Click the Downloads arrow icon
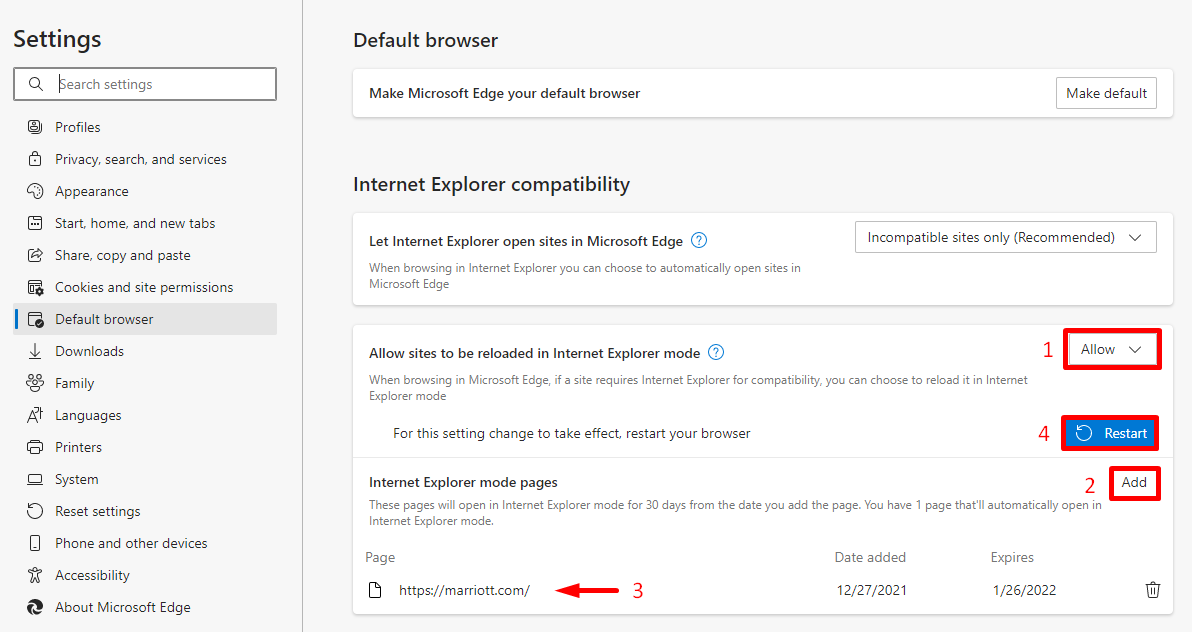Viewport: 1192px width, 632px height. click(35, 351)
